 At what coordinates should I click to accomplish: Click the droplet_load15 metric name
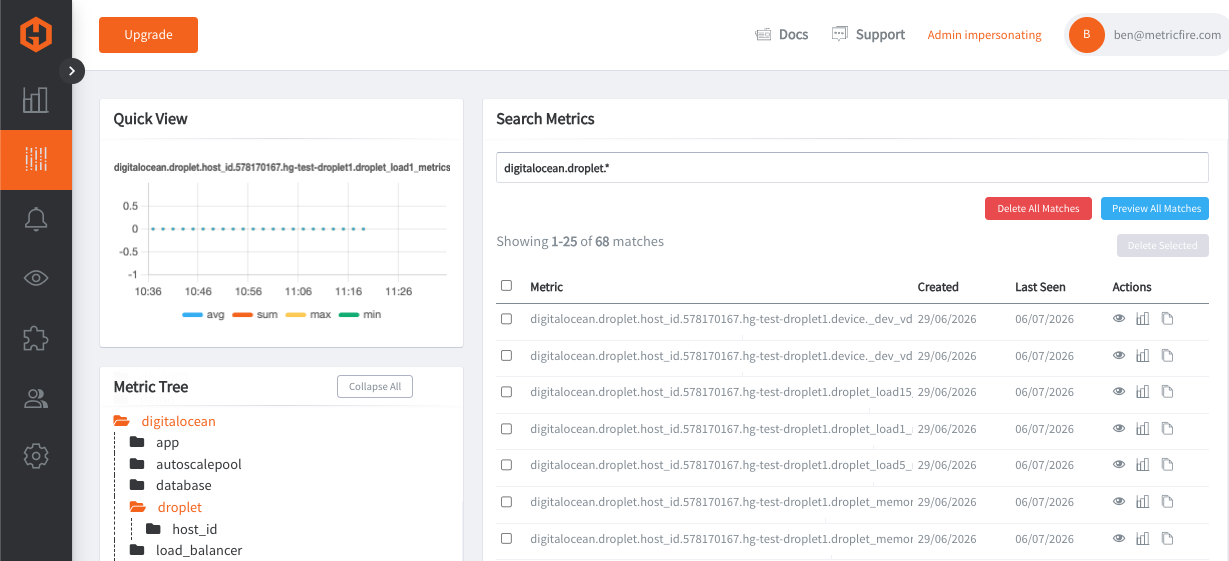721,392
